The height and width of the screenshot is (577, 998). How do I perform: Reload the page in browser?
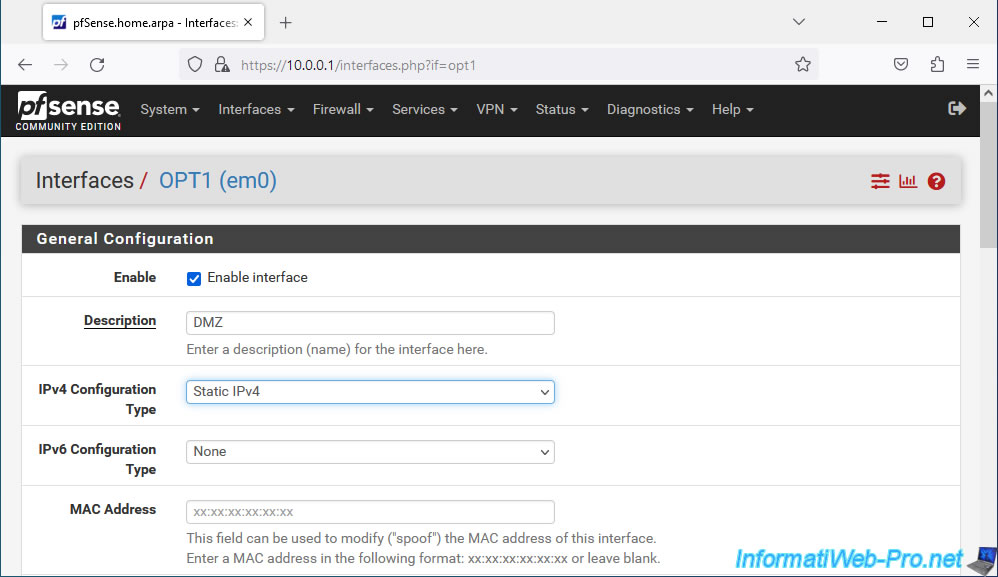coord(97,65)
